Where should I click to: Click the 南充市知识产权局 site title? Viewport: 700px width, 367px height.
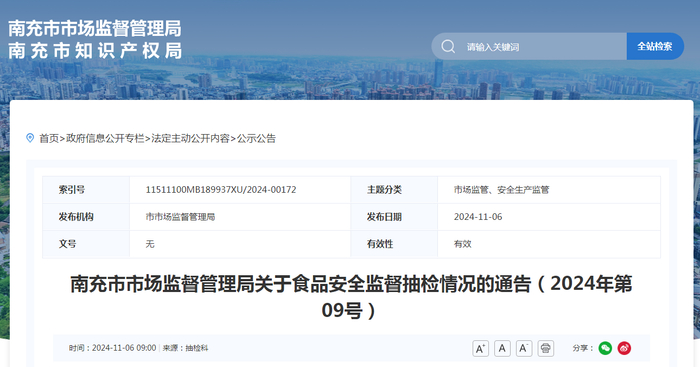[95, 50]
